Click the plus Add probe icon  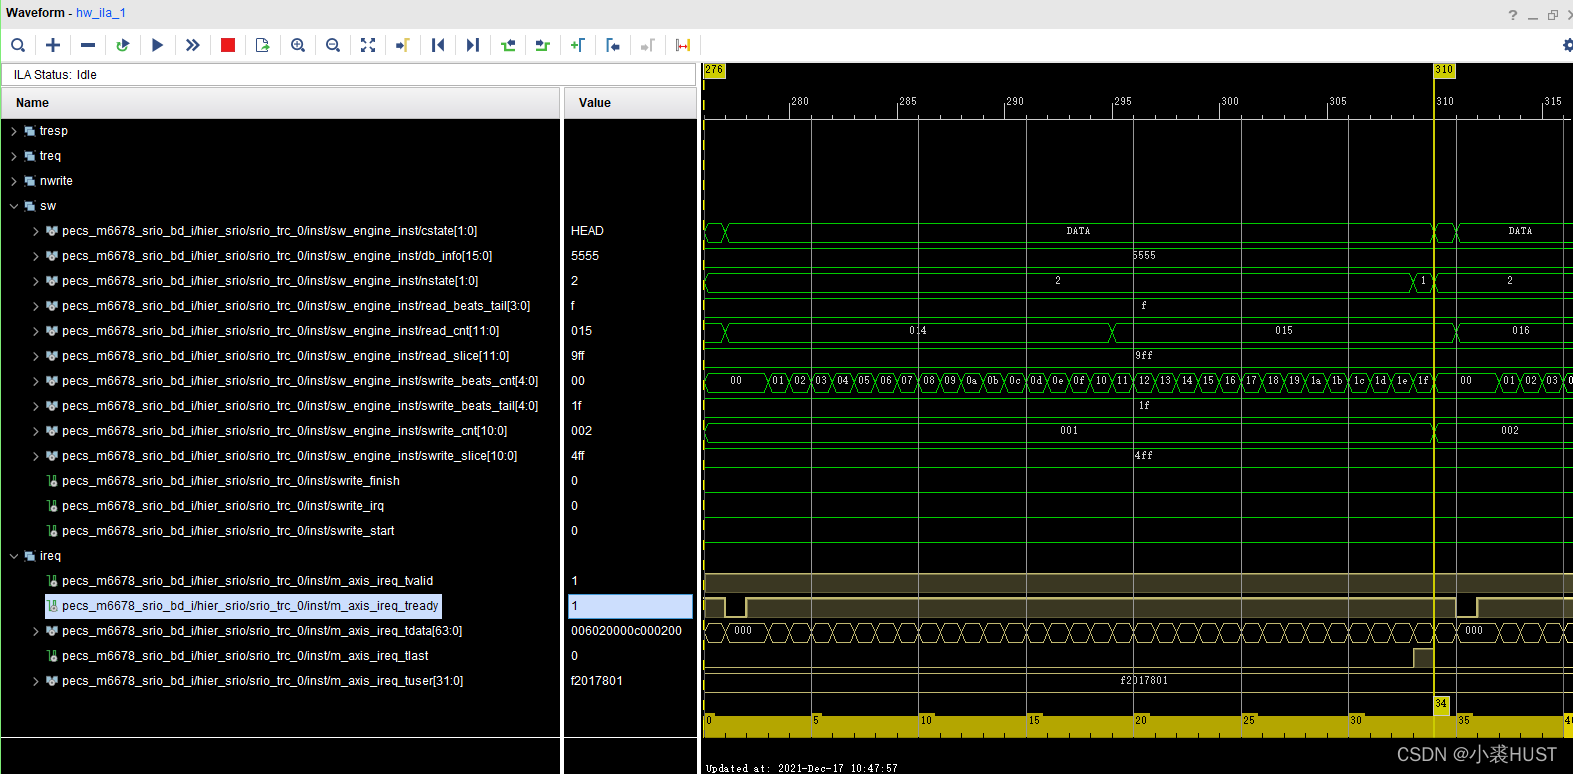pyautogui.click(x=53, y=45)
